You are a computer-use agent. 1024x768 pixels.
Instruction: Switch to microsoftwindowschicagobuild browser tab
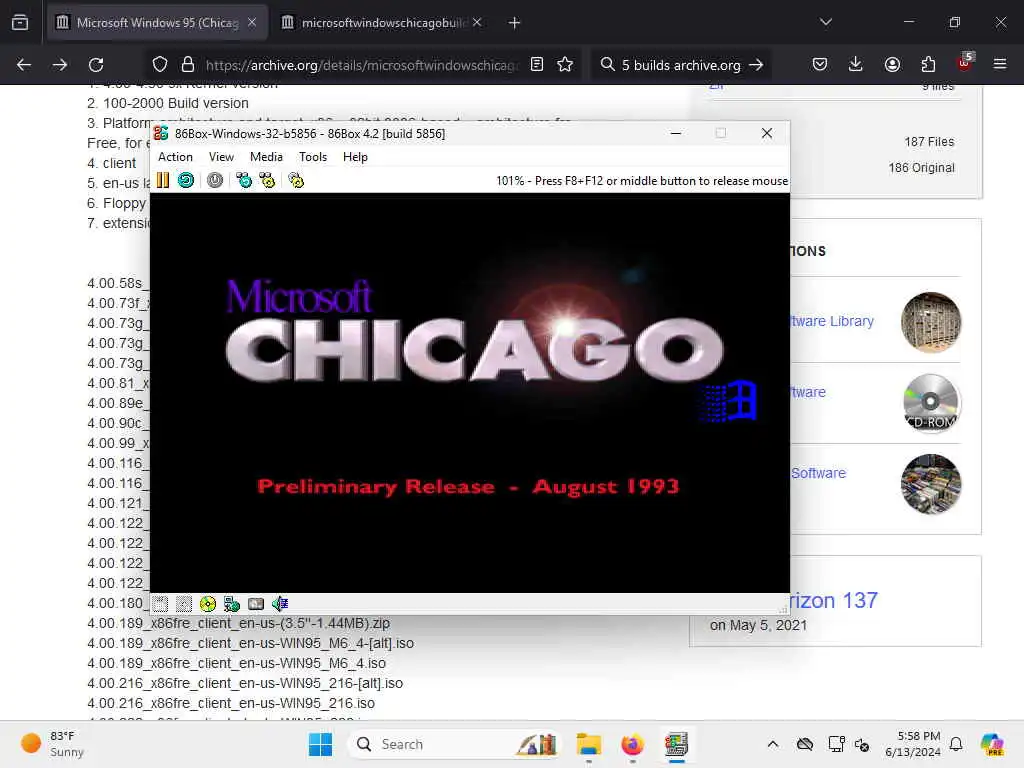coord(384,23)
